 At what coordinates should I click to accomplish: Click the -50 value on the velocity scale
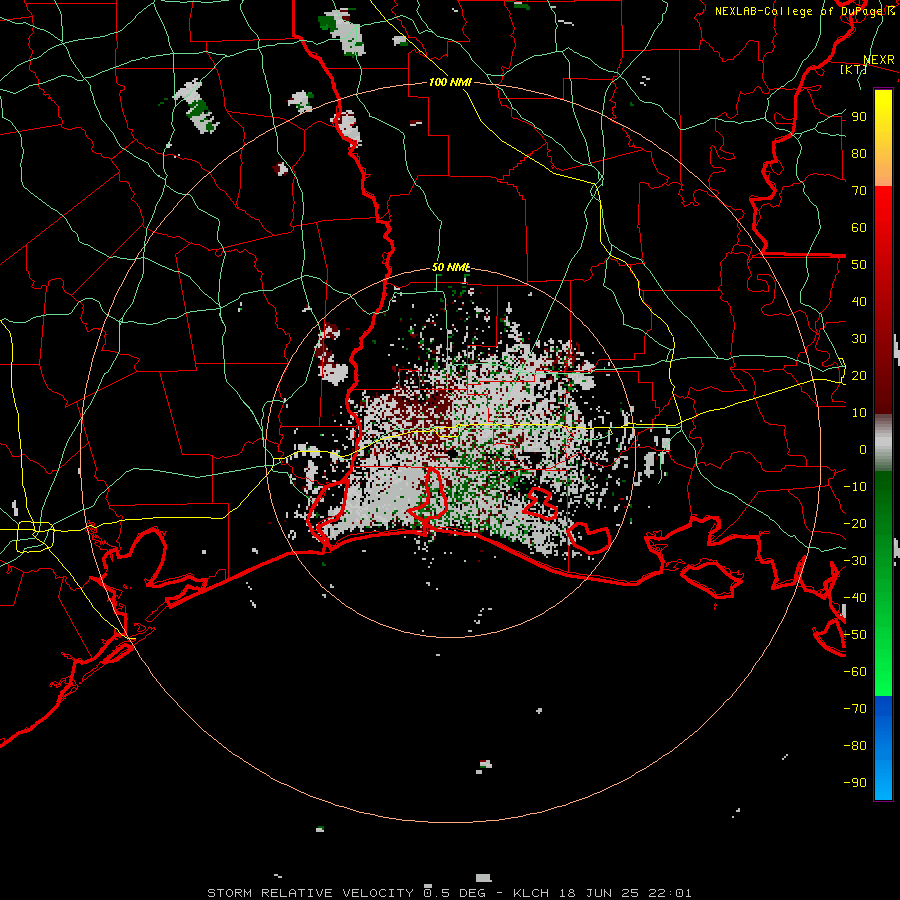coord(855,635)
